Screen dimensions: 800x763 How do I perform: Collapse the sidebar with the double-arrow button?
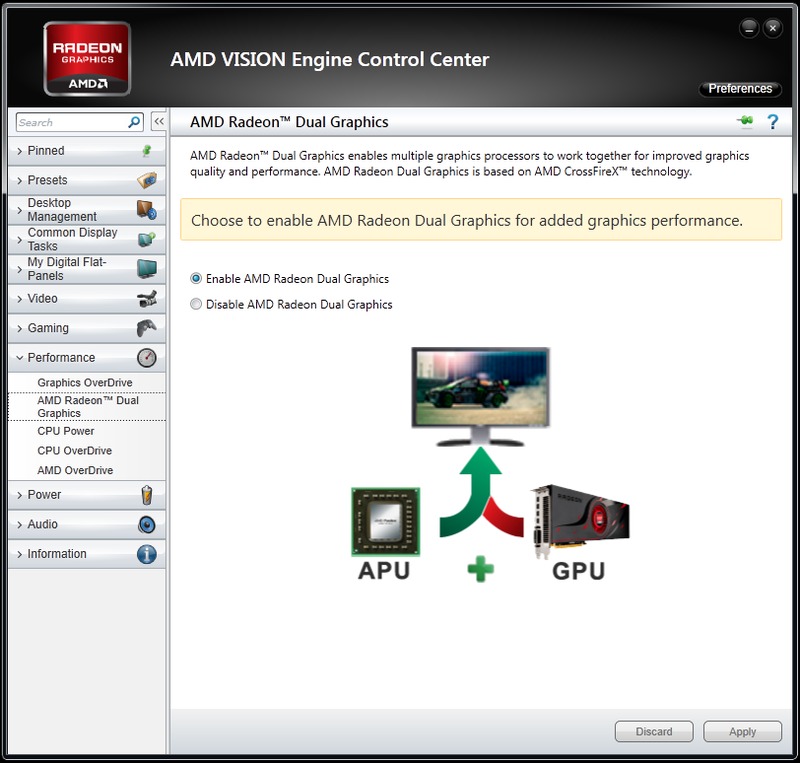click(x=159, y=121)
